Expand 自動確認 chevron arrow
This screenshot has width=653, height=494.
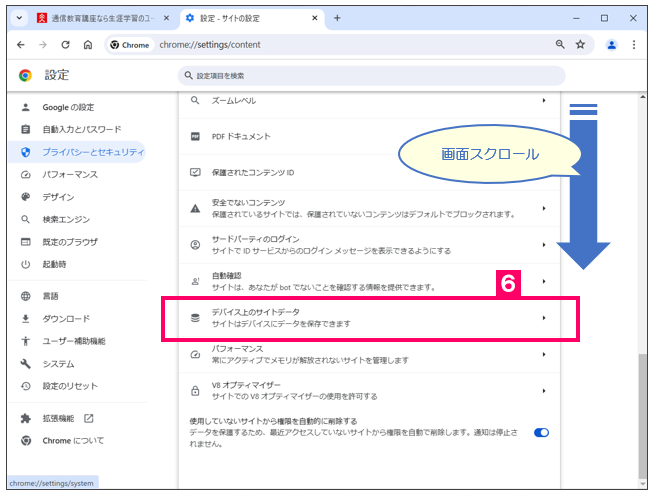pos(543,282)
